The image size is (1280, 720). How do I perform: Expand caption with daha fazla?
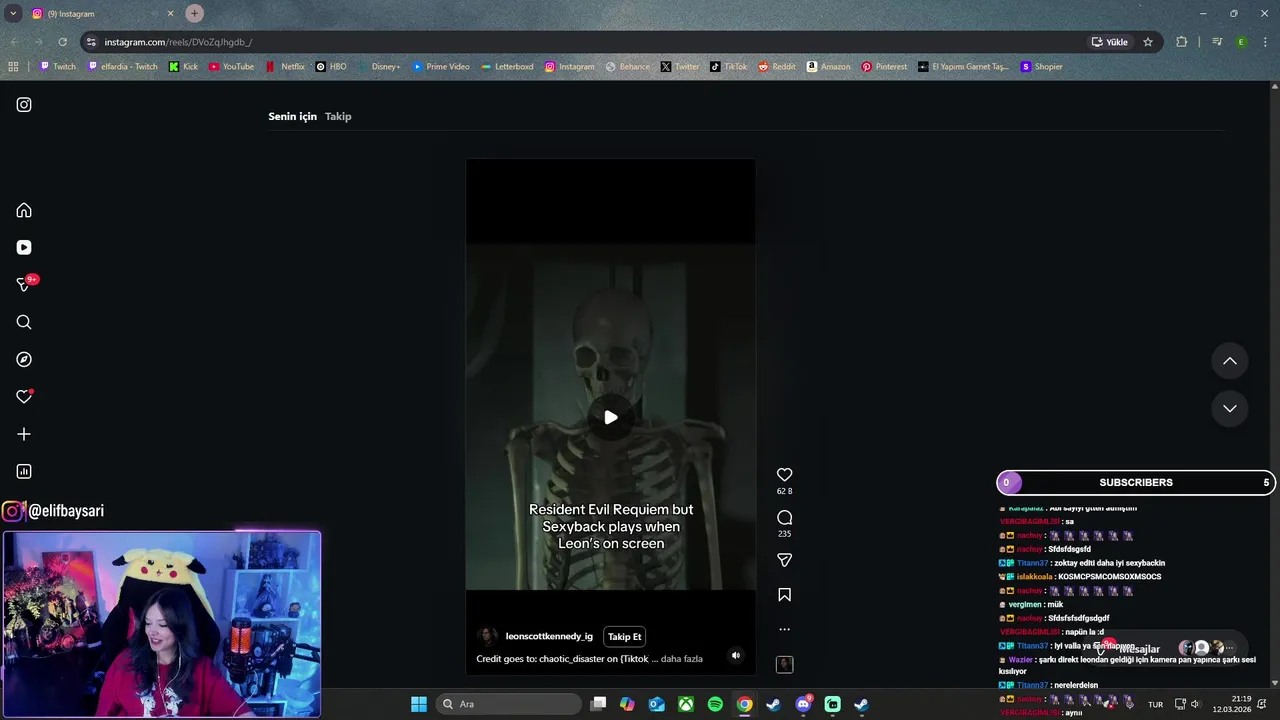[x=682, y=659]
